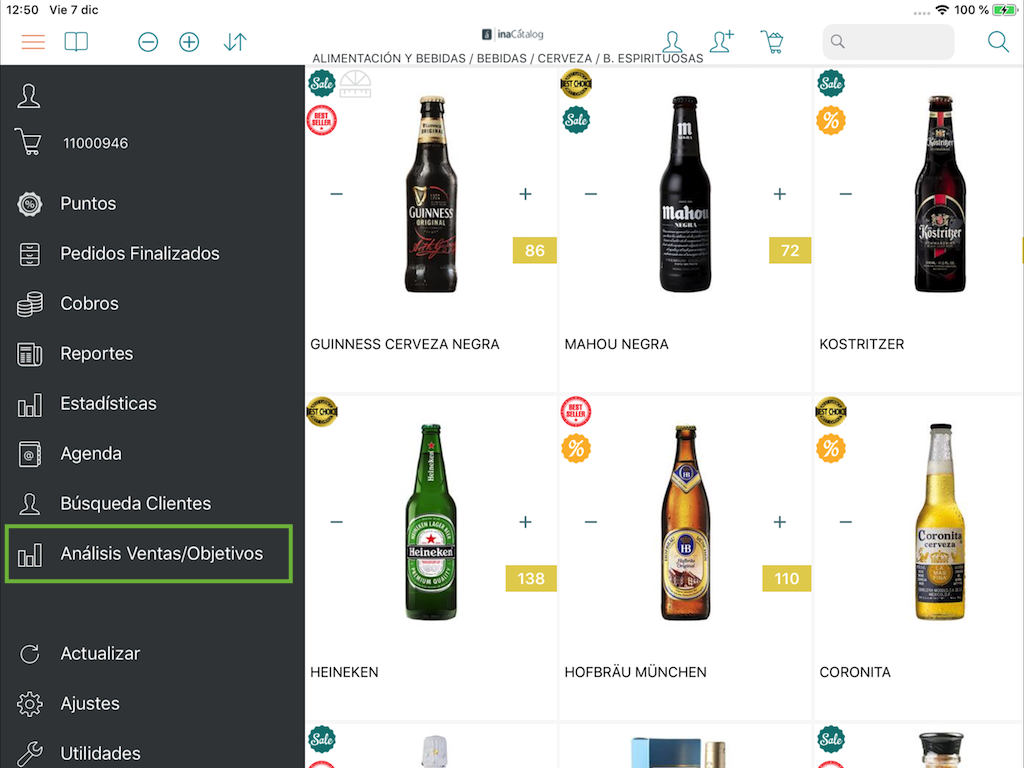
Task: Click the GUINNESS CERVEZA NEGRA product name
Action: (x=405, y=344)
